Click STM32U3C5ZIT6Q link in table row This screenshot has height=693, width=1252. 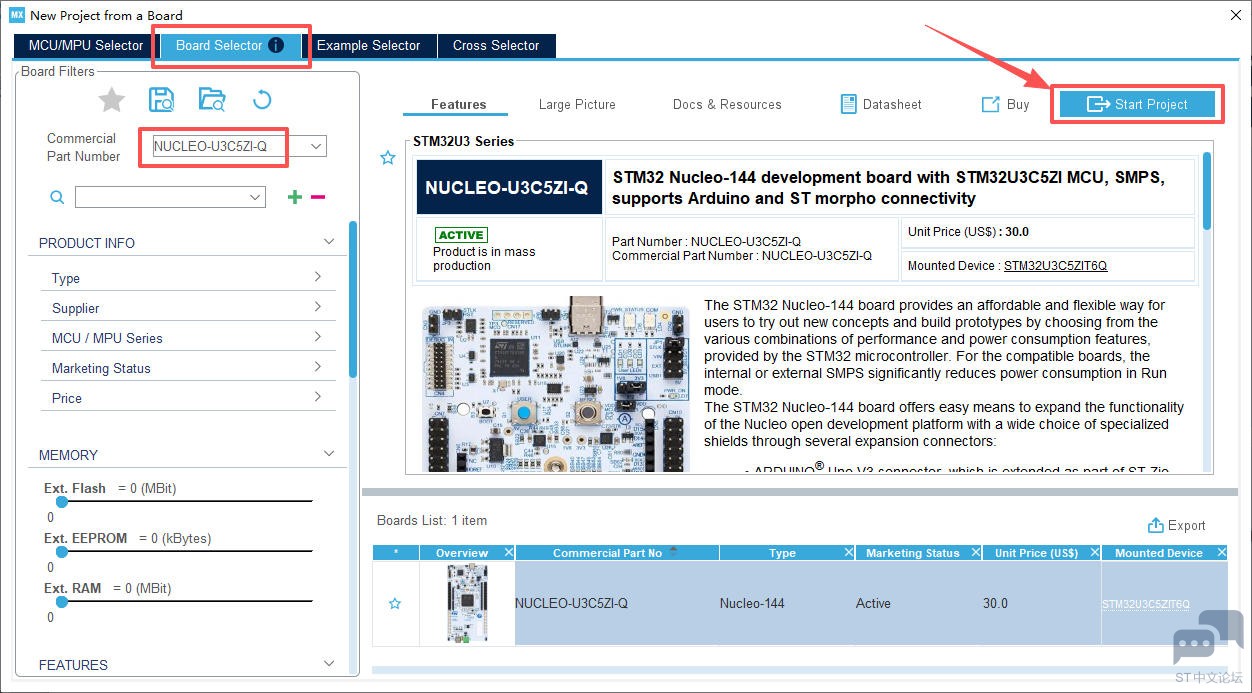[1146, 604]
